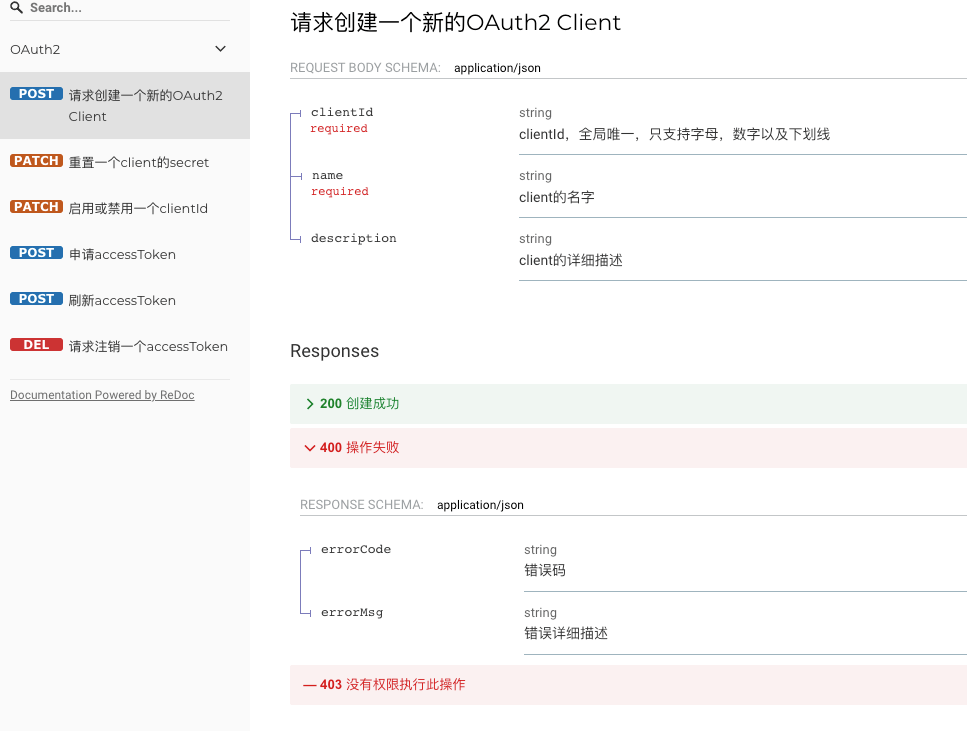Screen dimensions: 967x731
Task: Click the POST badge for 申请accessToken
Action: [36, 253]
